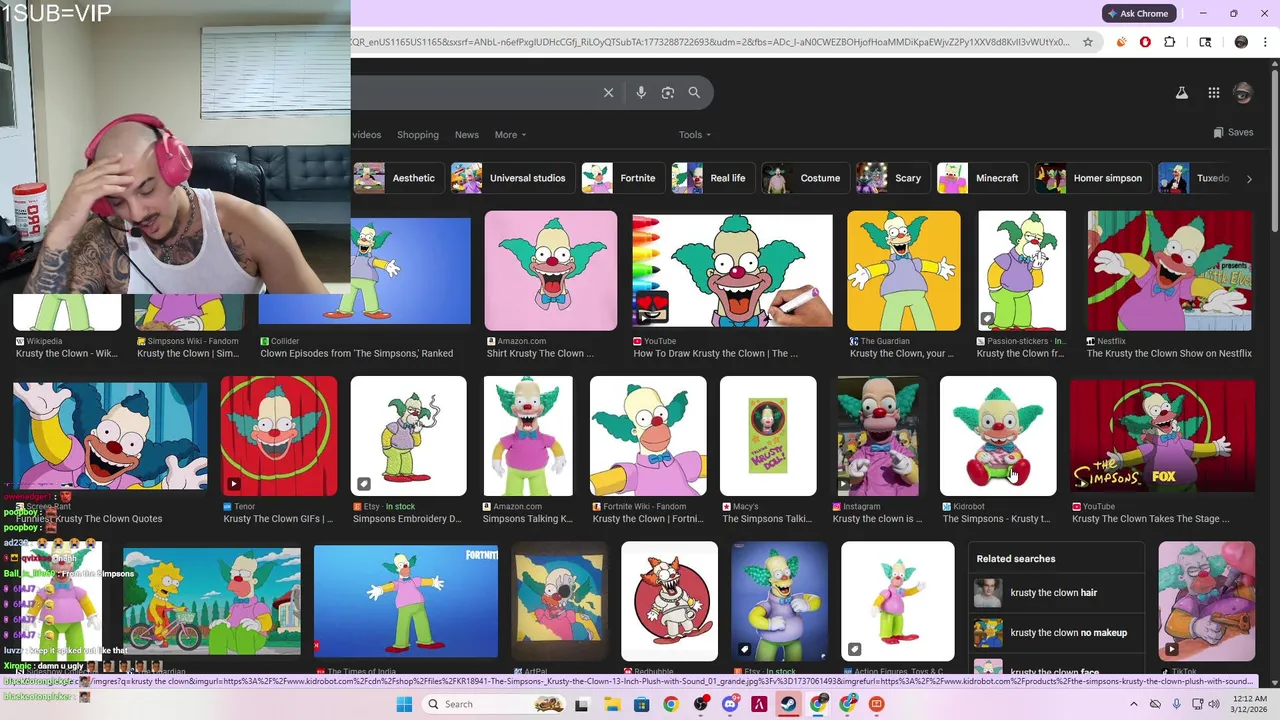Click the Passion-stickers Krusty the Clown link

pyautogui.click(x=1021, y=353)
